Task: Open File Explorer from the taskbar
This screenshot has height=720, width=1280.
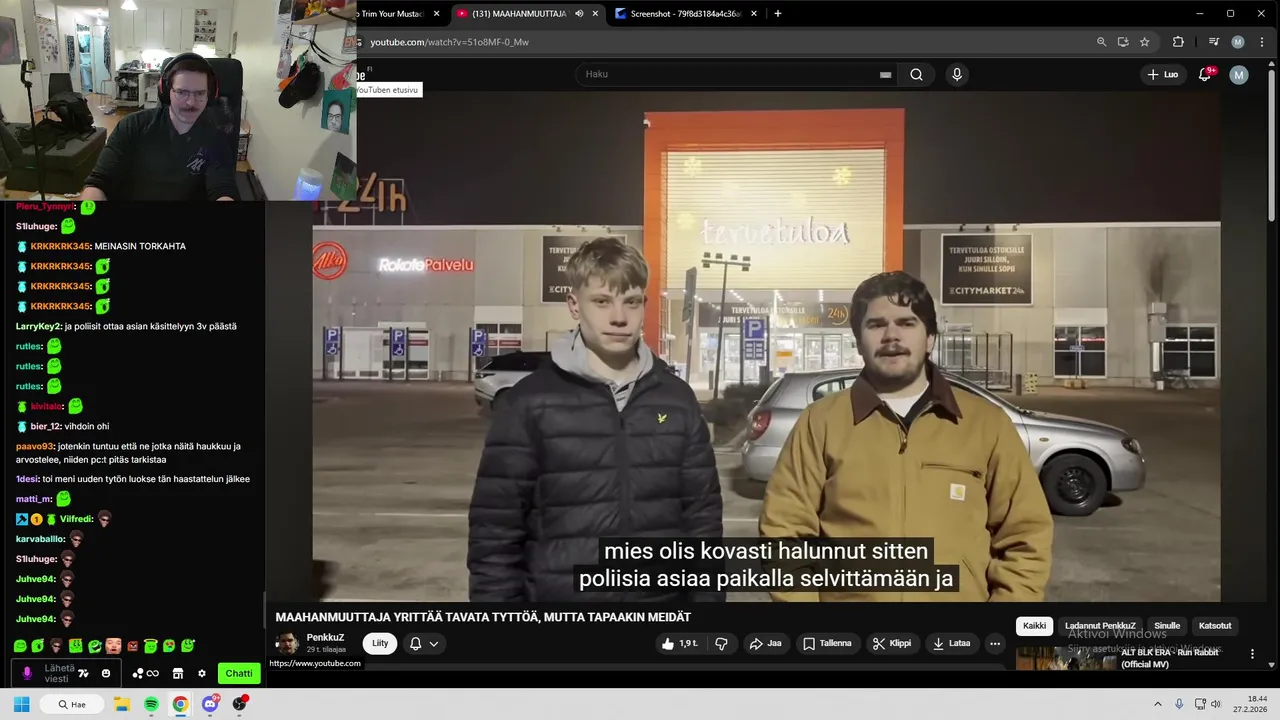Action: click(x=122, y=704)
